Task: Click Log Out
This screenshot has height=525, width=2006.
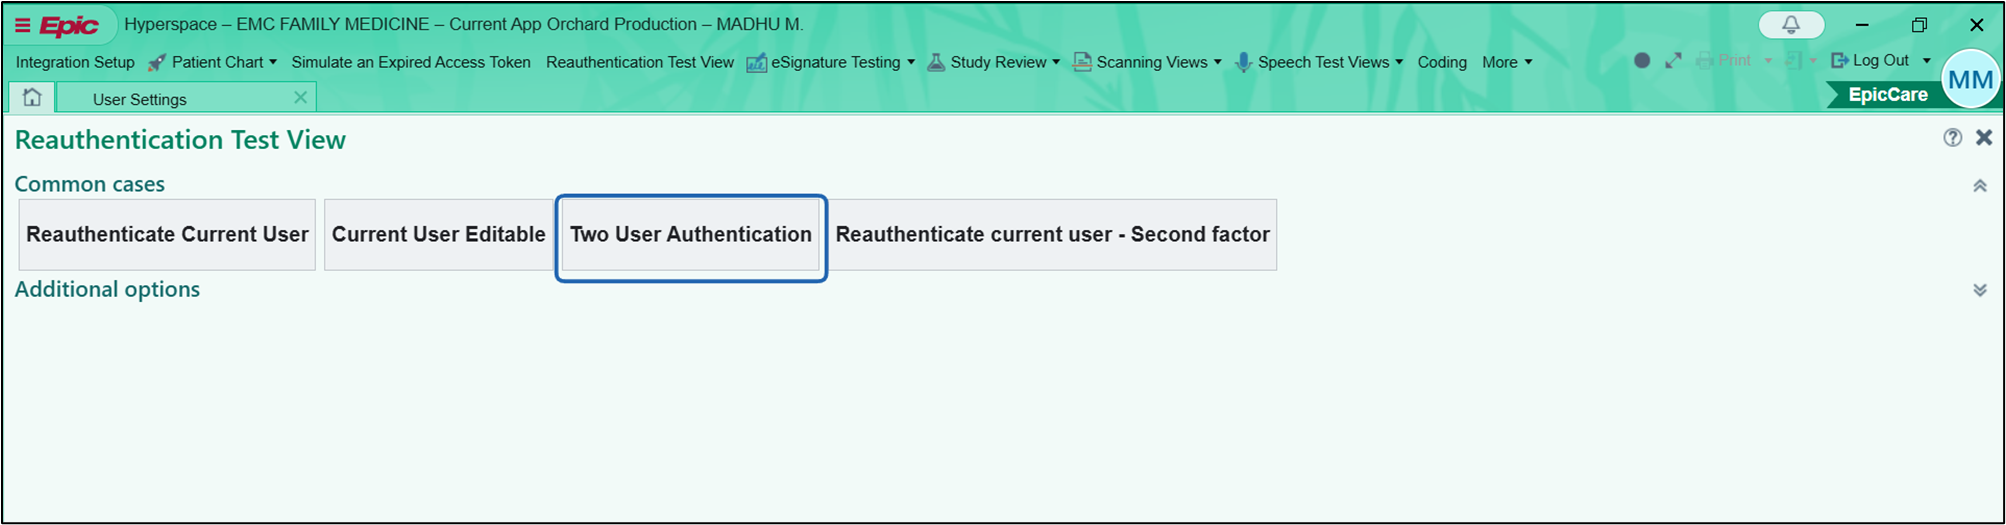Action: coord(1870,60)
